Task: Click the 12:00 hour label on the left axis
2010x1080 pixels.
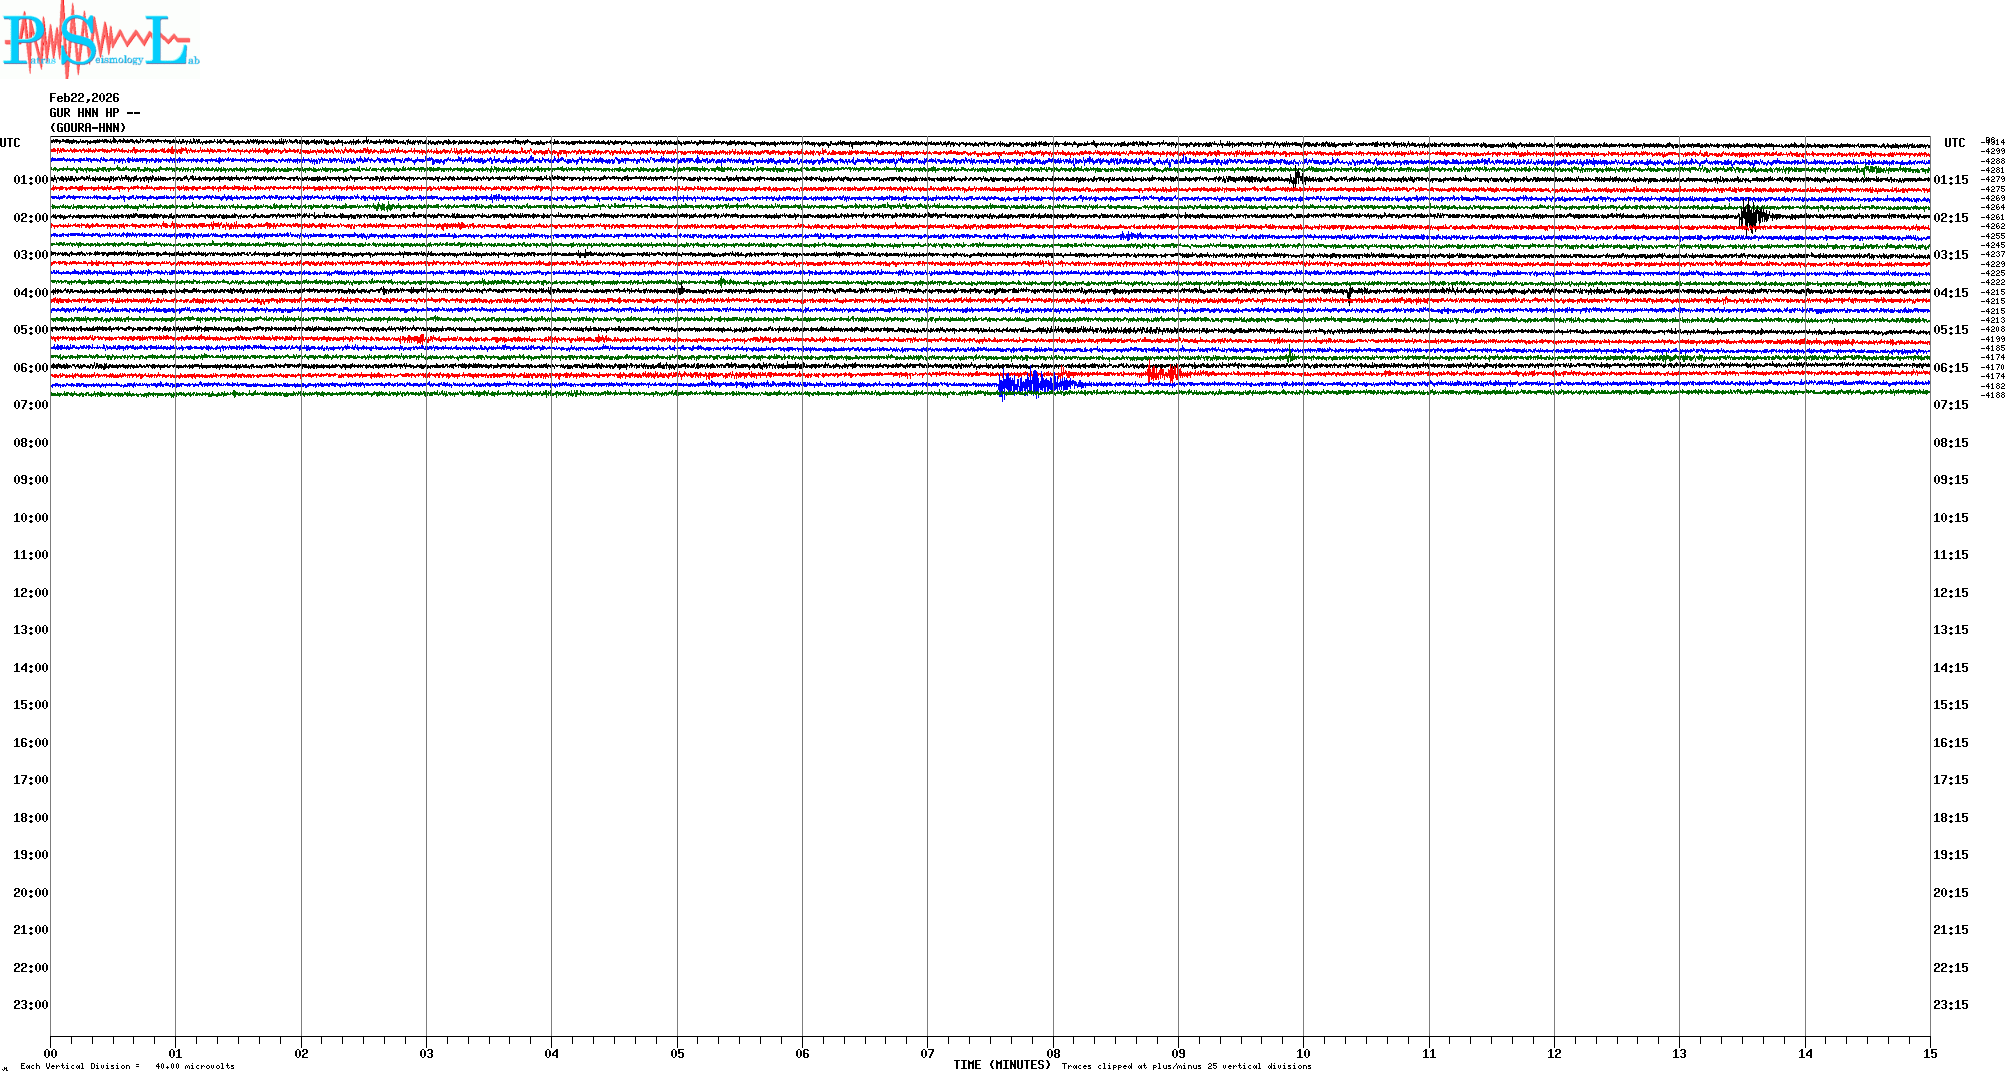Action: [x=30, y=593]
